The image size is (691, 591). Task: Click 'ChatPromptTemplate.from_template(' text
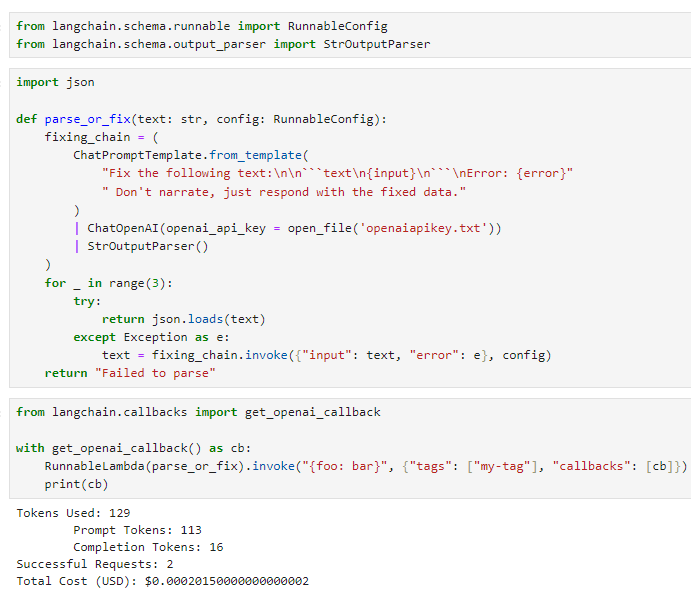(x=191, y=155)
